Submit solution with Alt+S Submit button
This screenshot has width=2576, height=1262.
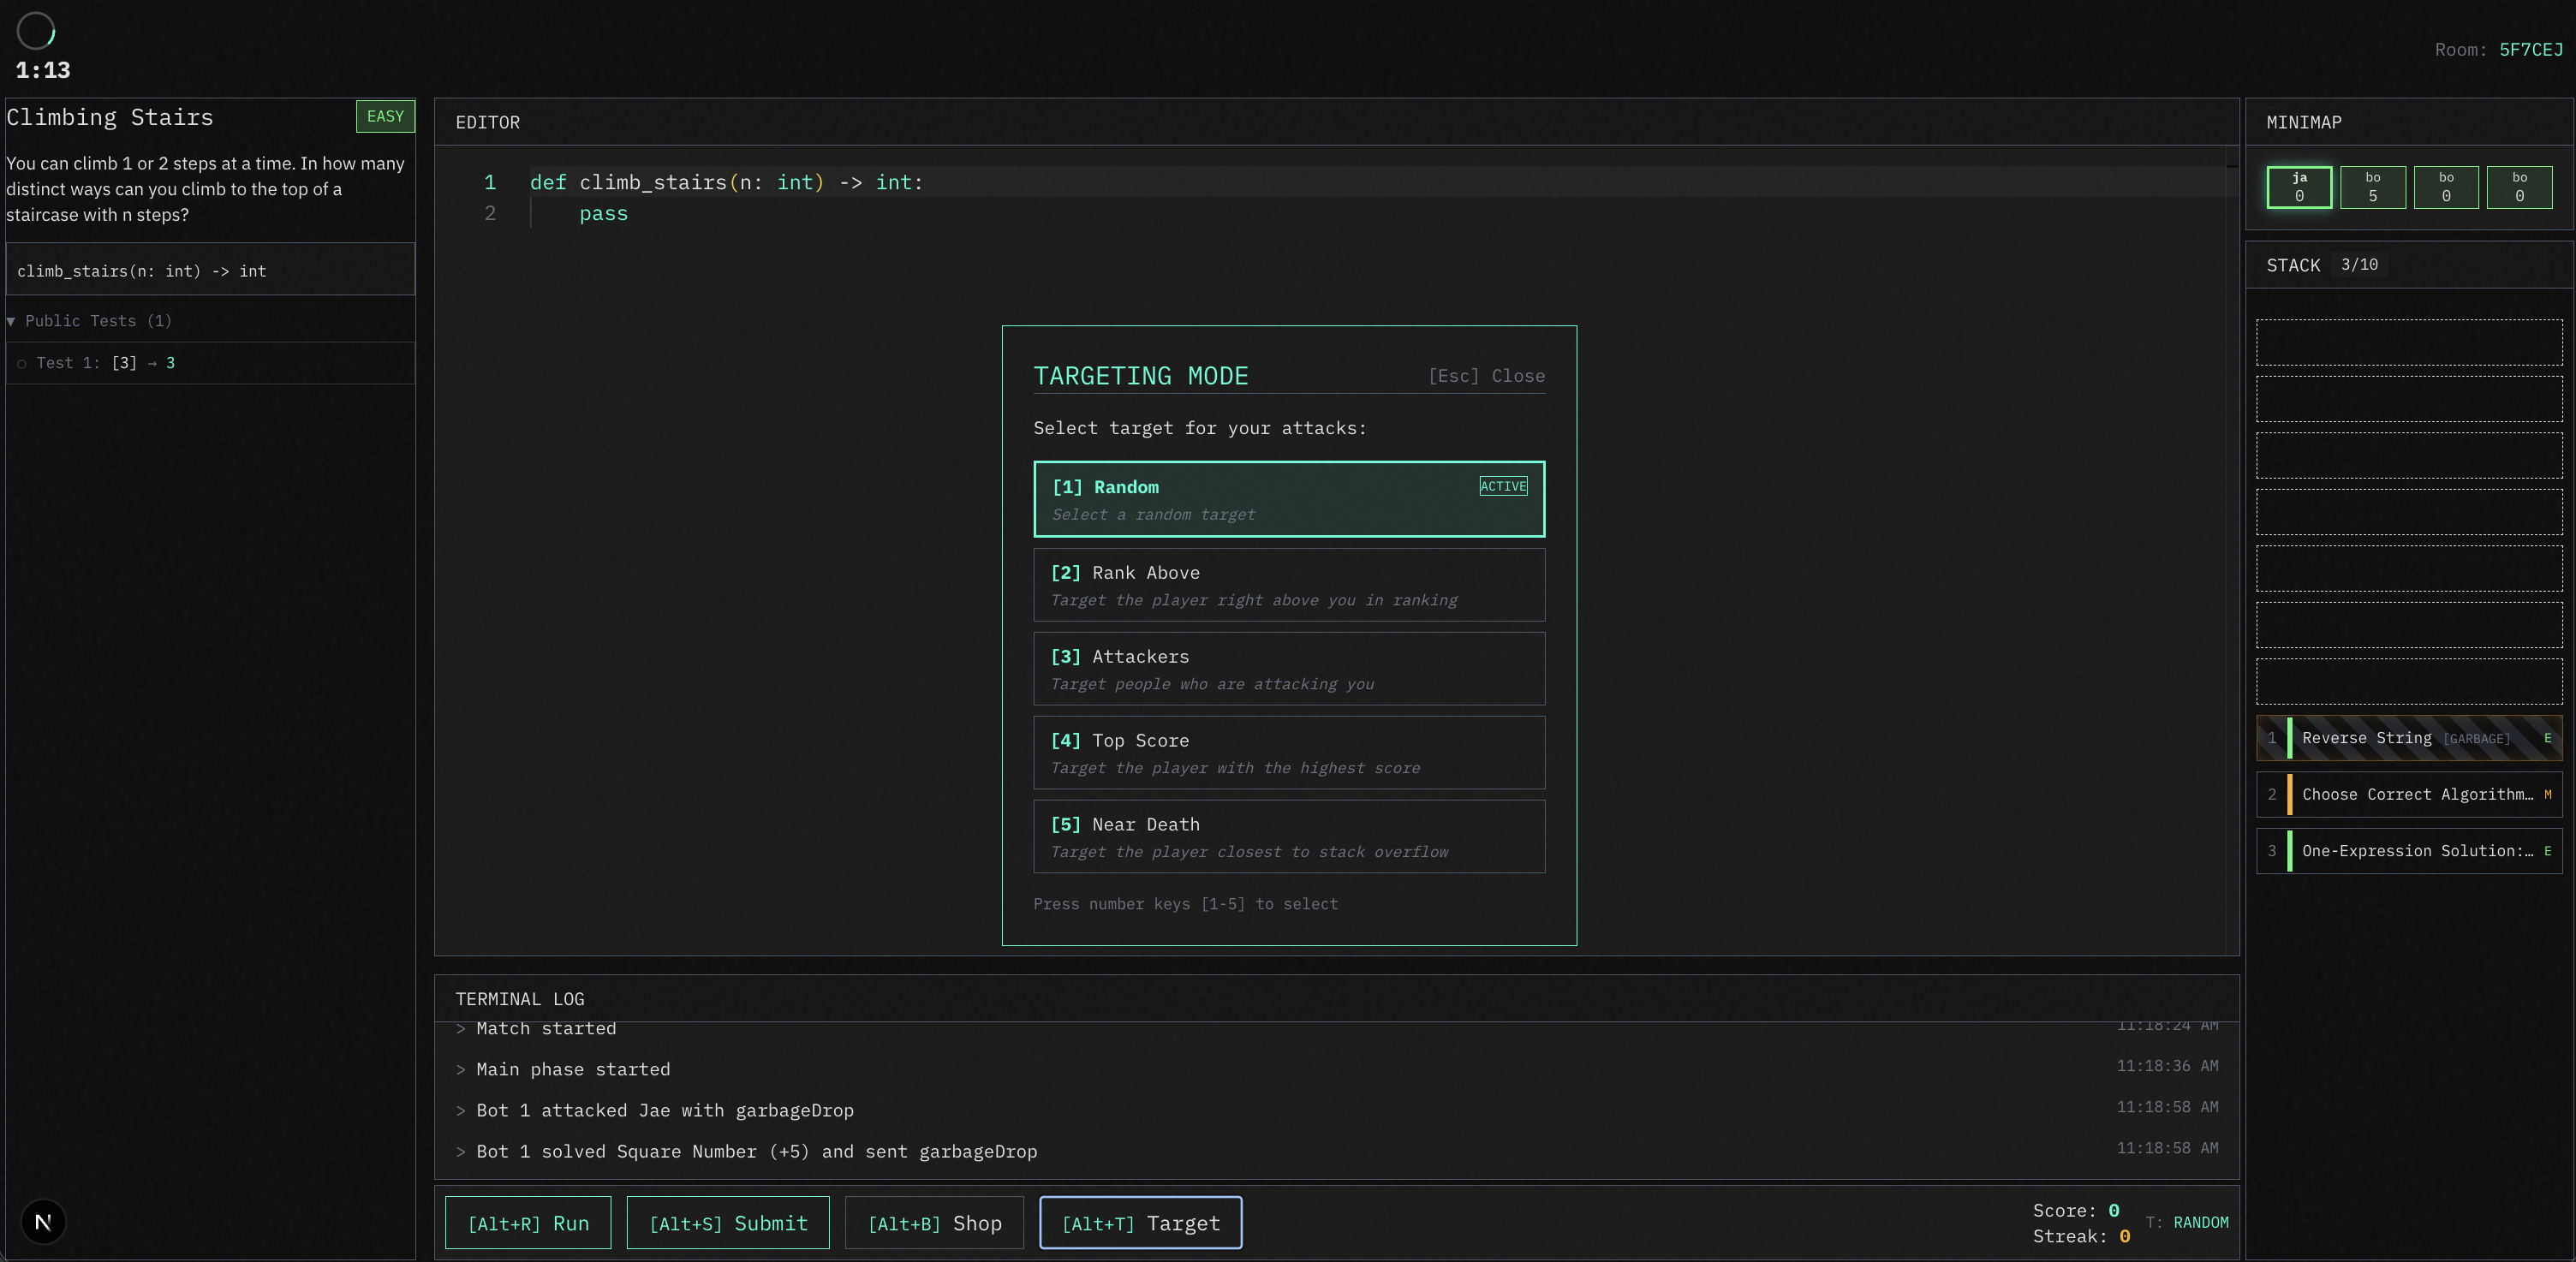pyautogui.click(x=727, y=1222)
